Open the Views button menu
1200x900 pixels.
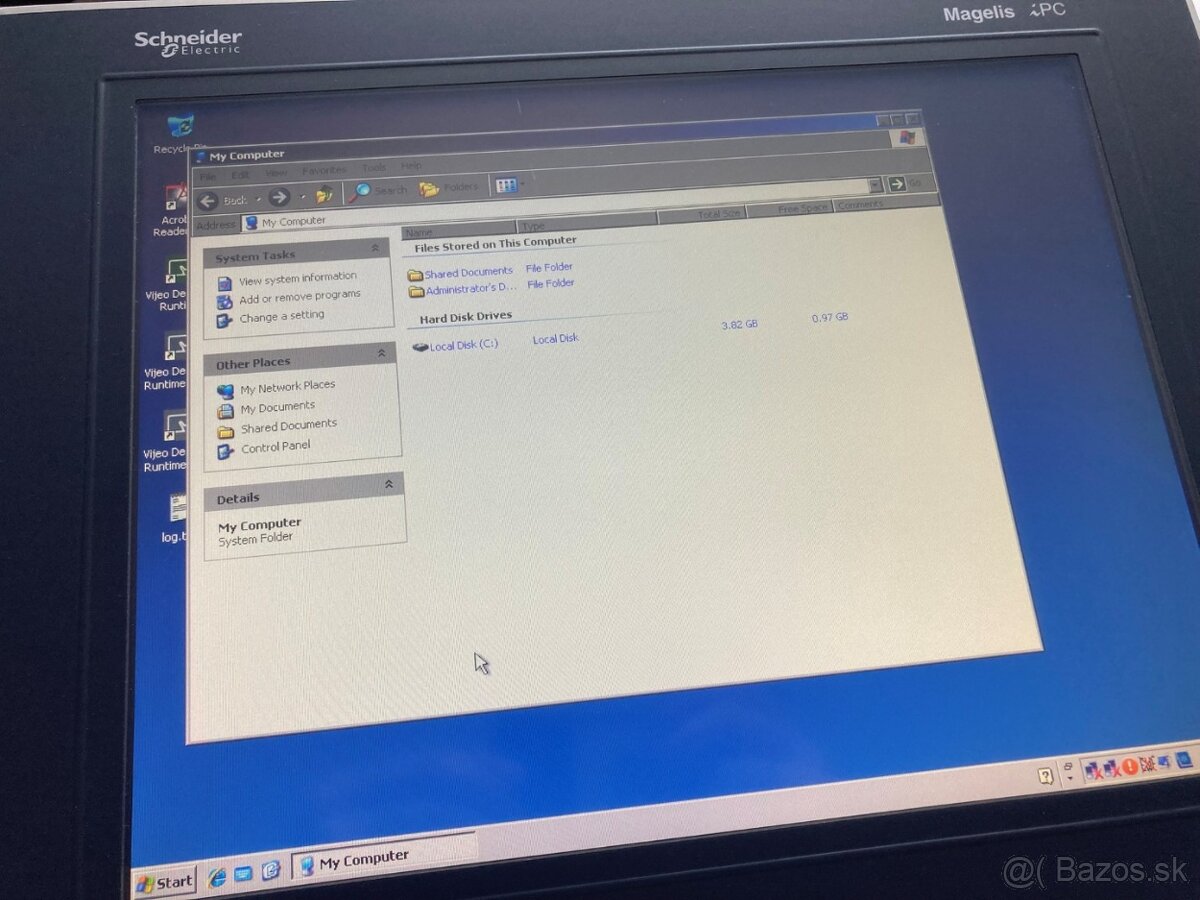click(x=509, y=185)
